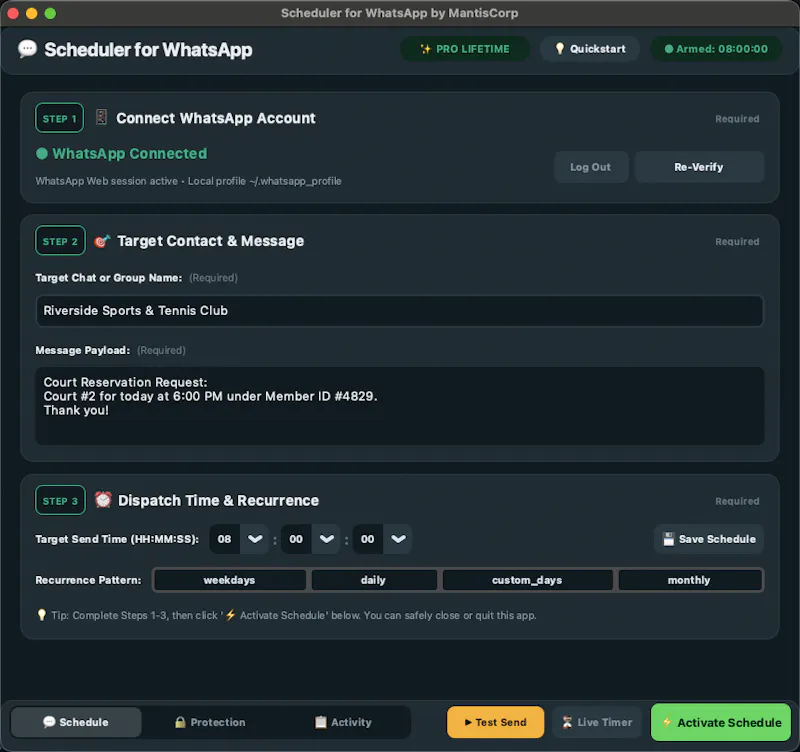Click the phone icon beside Connect WhatsApp Account
This screenshot has width=800, height=752.
(101, 117)
